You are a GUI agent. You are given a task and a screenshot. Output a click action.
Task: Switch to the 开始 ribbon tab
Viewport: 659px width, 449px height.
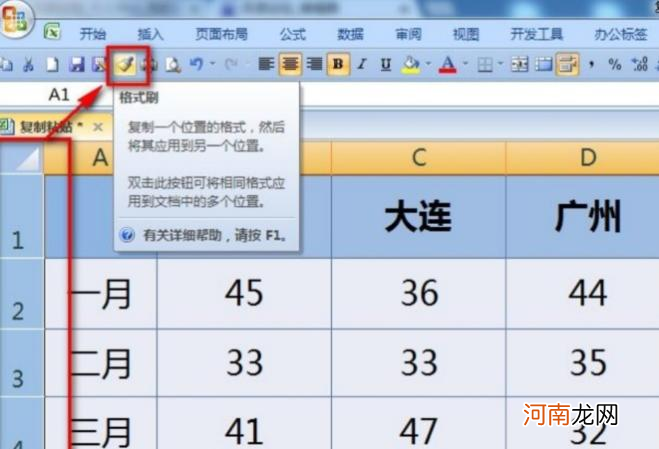coord(93,34)
